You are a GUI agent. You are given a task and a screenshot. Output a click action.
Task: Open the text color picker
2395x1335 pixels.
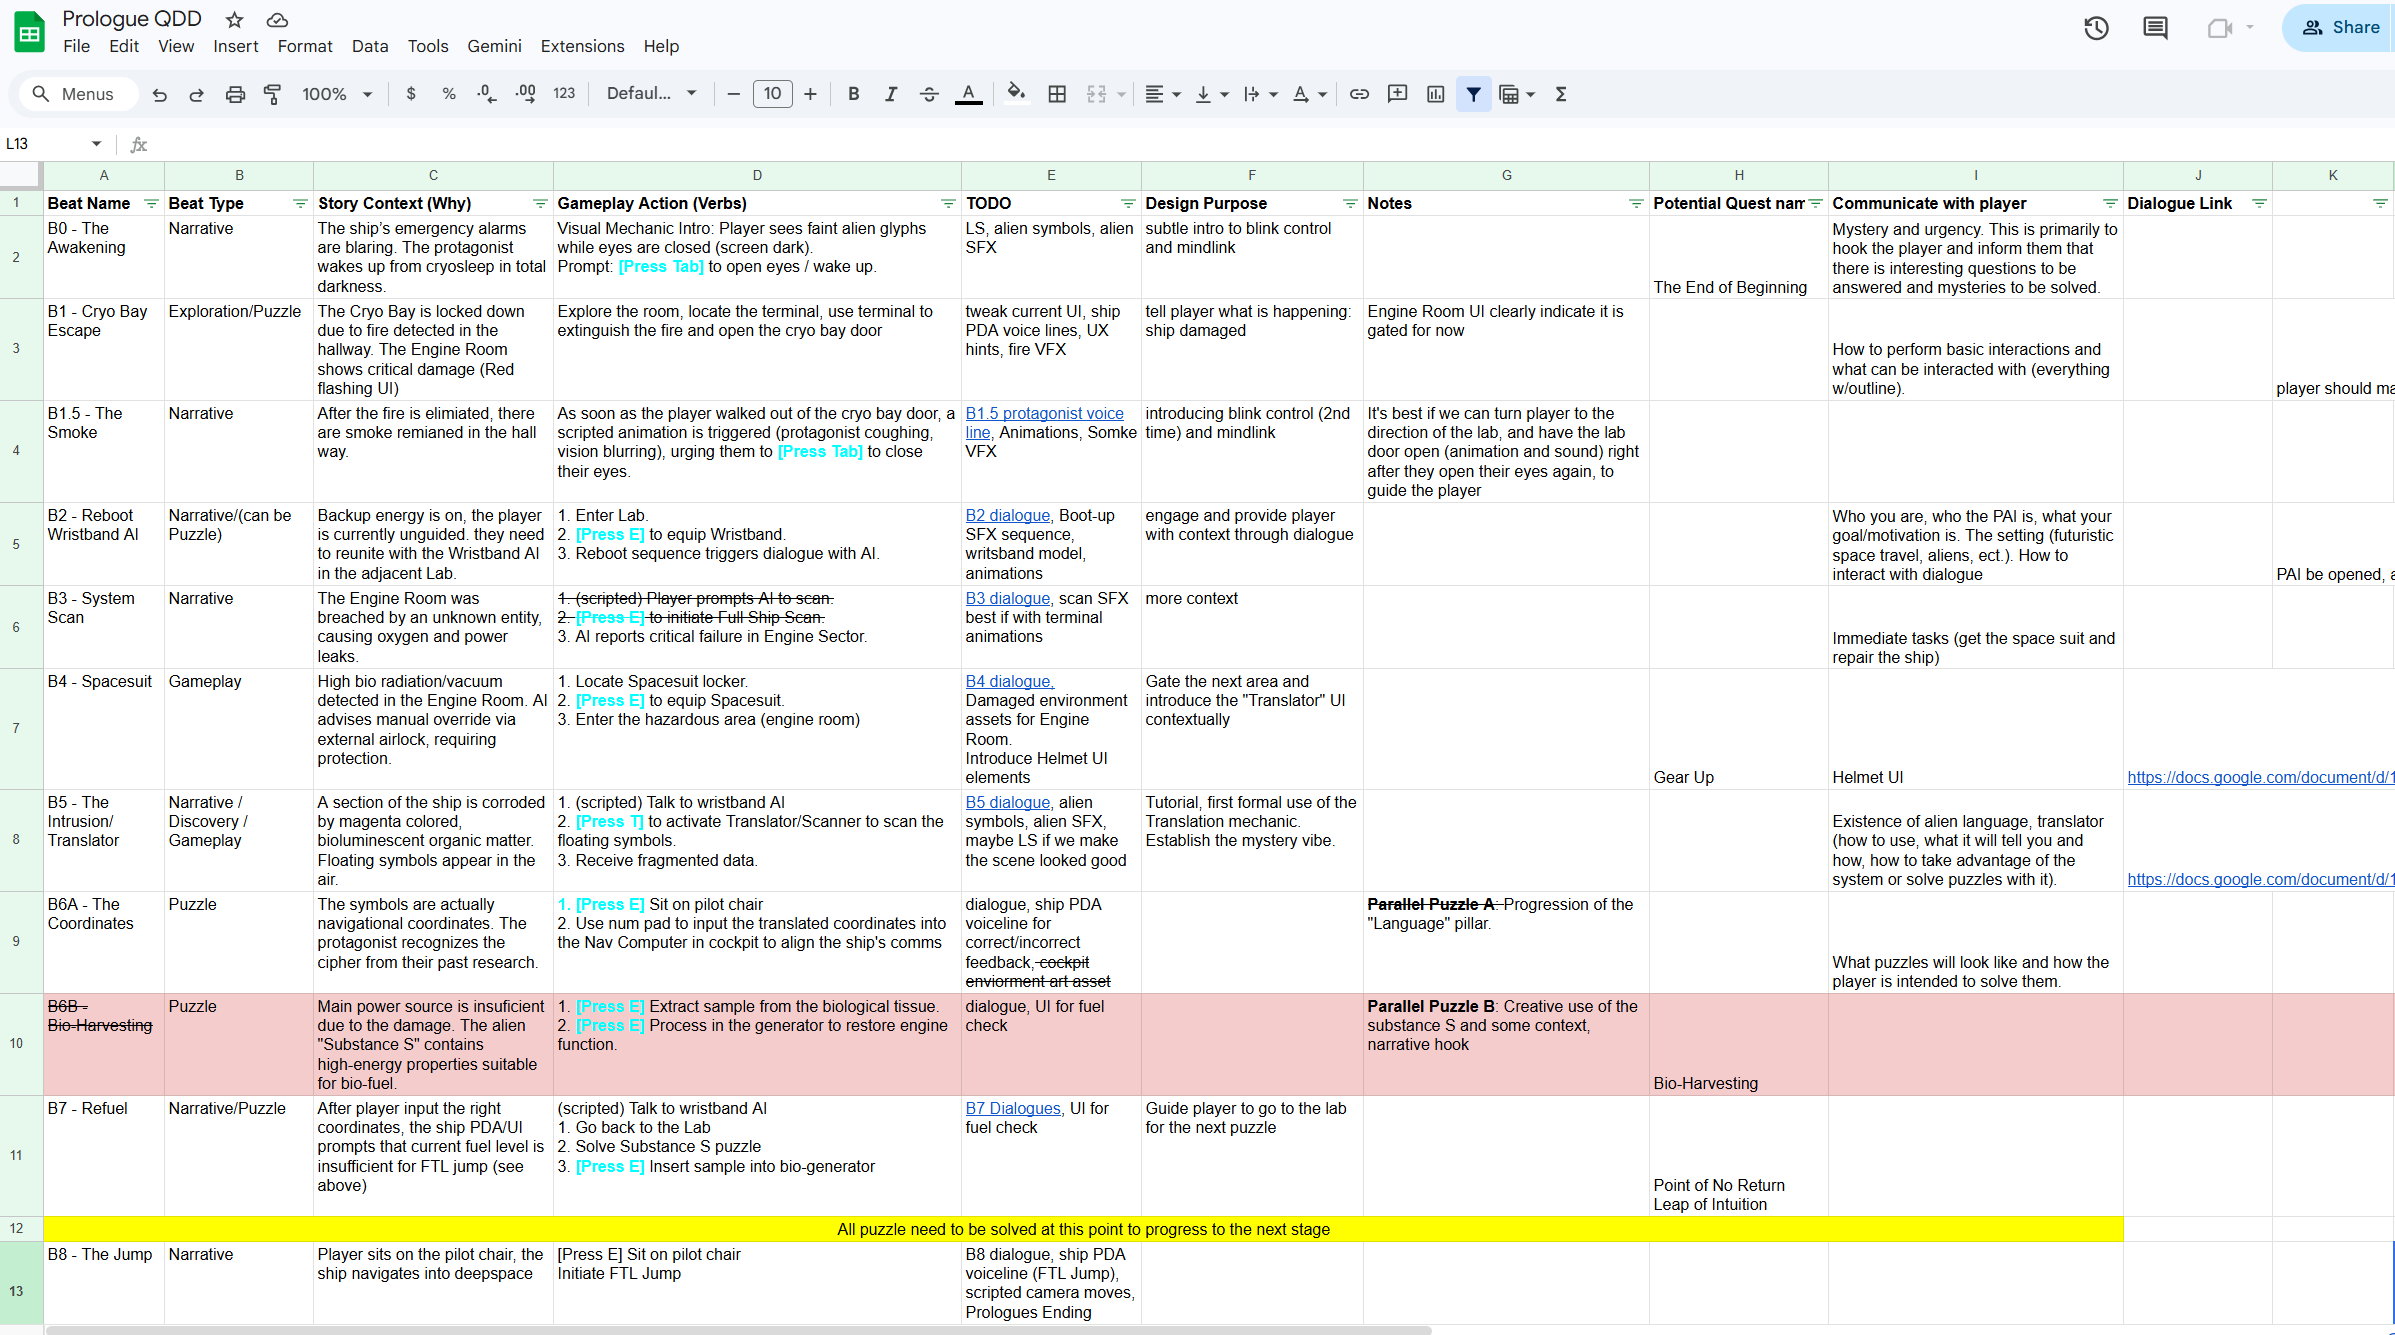[968, 94]
